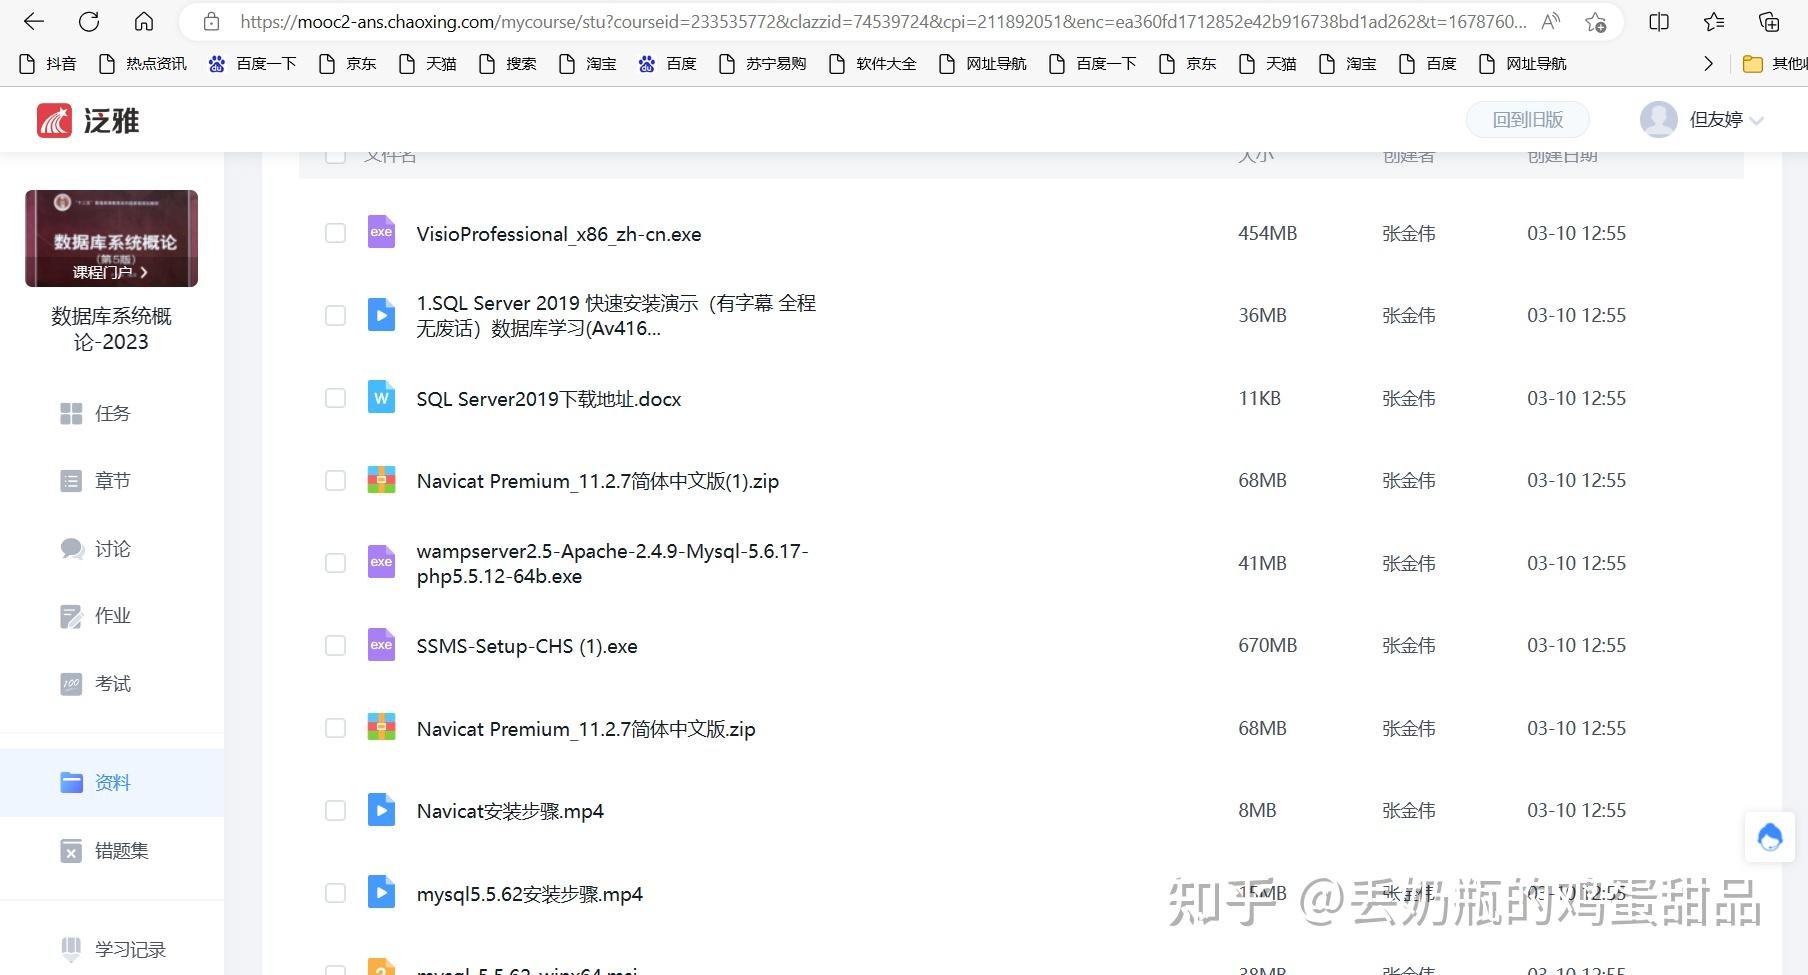
Task: Open the 抖音 bookmark
Action: pyautogui.click(x=48, y=63)
